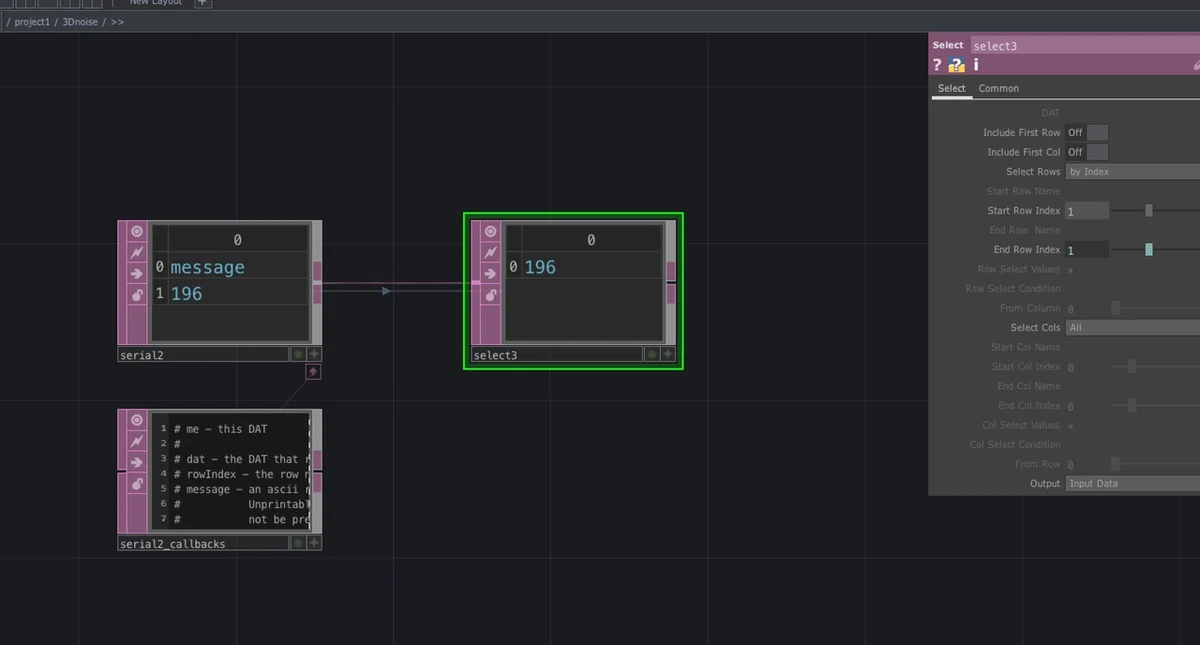
Task: Toggle Include First Row switch
Action: click(1087, 132)
